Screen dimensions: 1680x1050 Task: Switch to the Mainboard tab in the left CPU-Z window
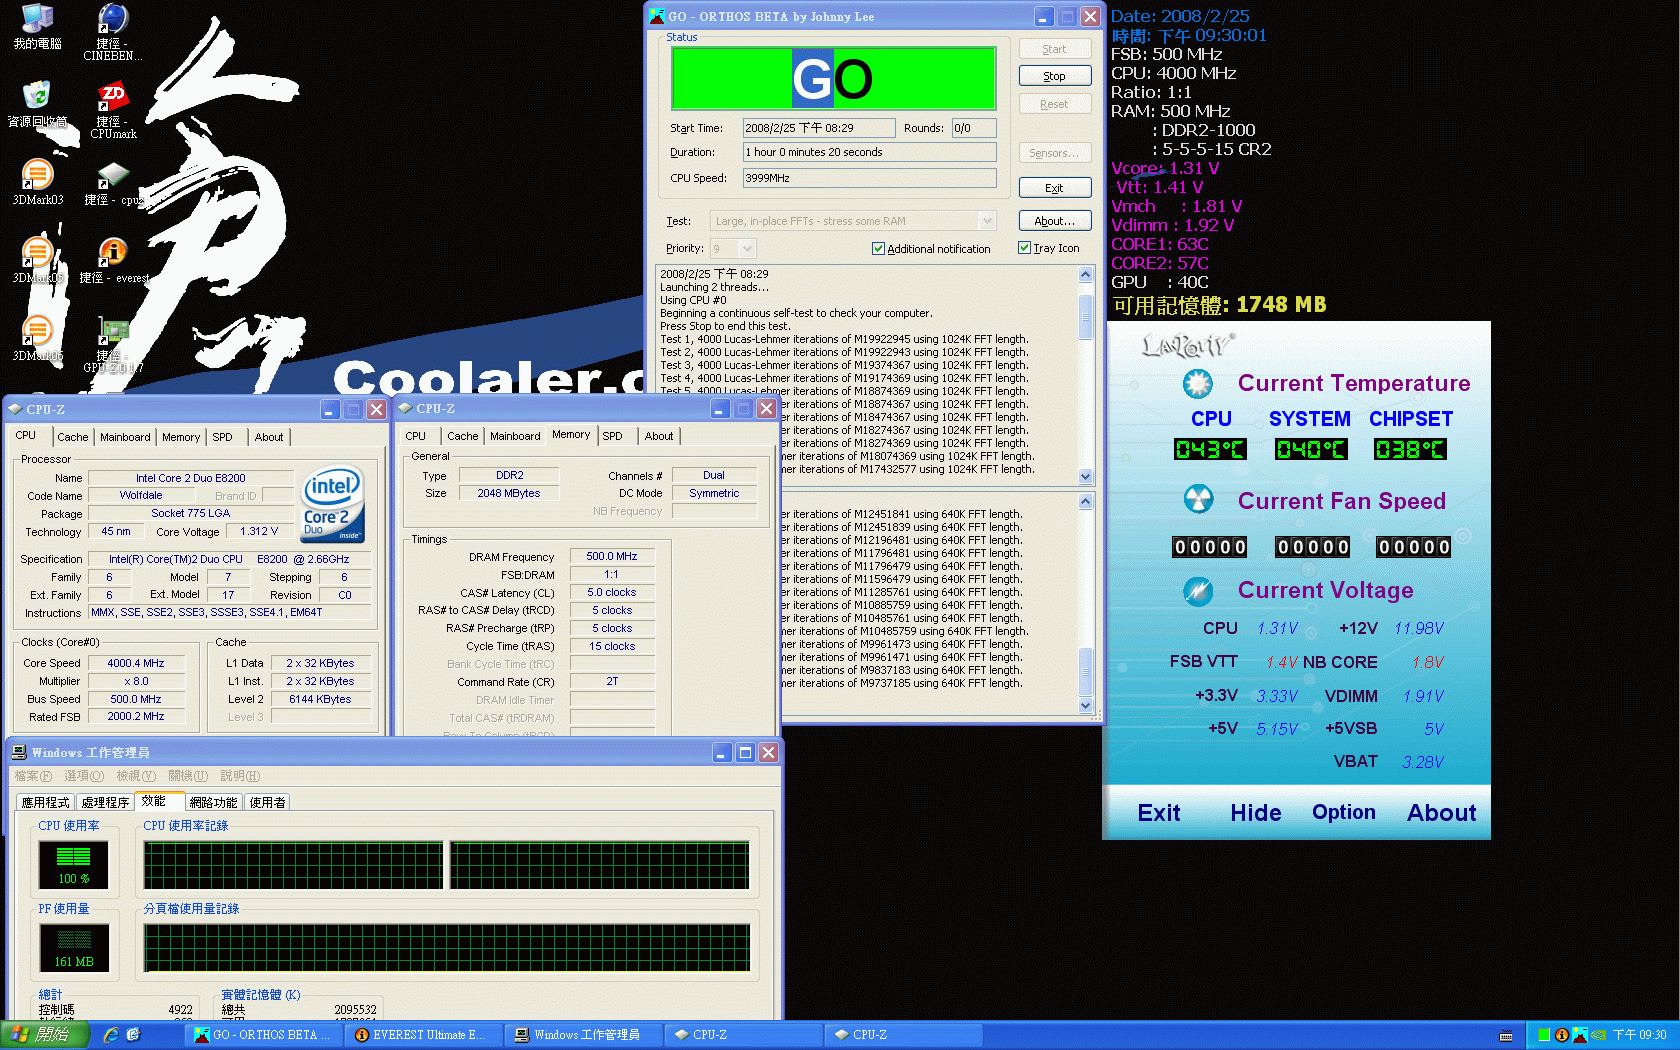point(125,437)
